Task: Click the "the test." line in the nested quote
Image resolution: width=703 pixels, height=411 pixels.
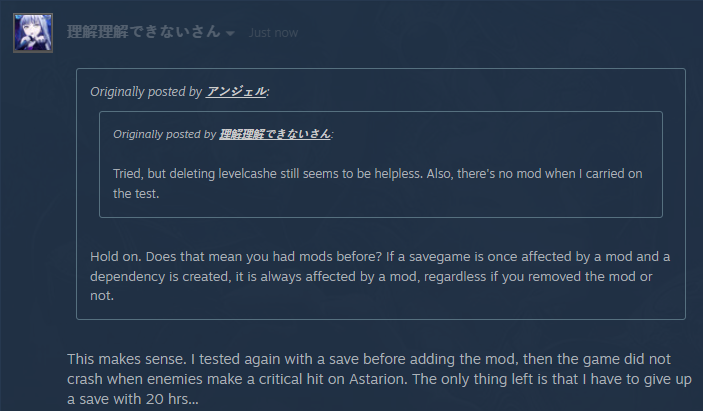Action: tap(136, 194)
